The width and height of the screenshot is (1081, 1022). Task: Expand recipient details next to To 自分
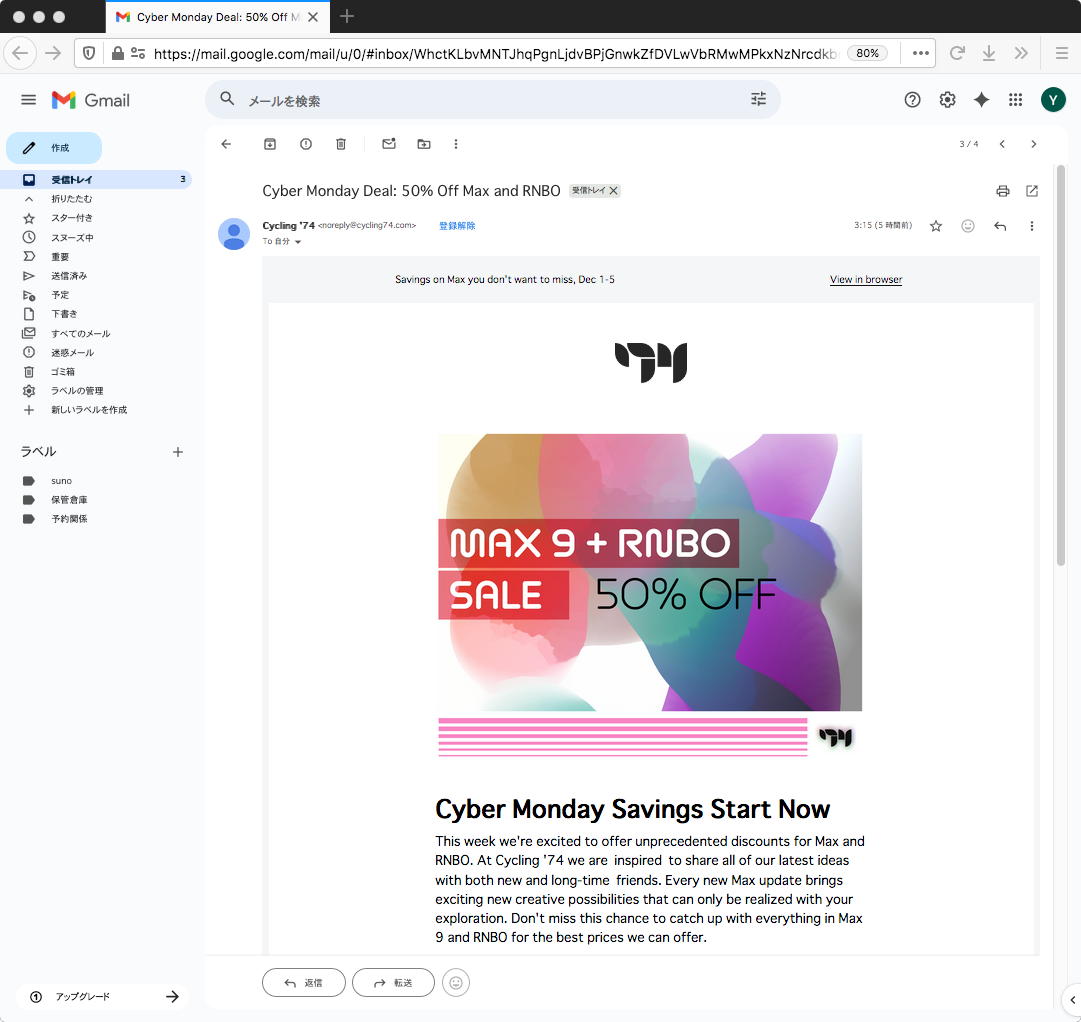click(x=298, y=242)
